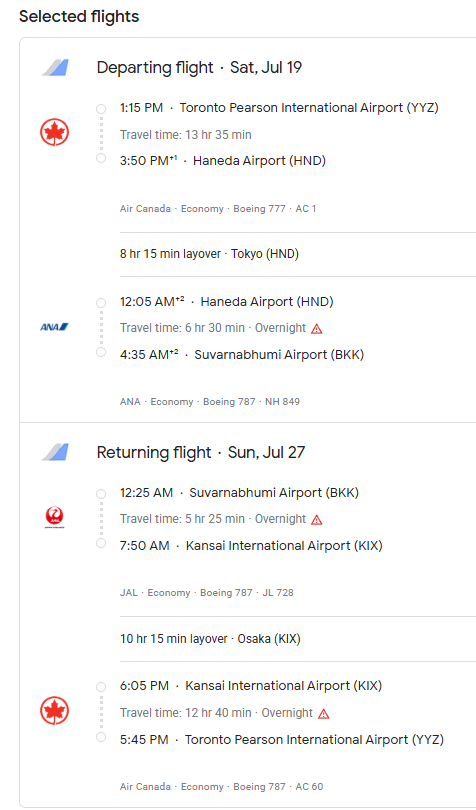Click the overnight warning icon on JL 728 flight
Viewport: 476px width, 810px height.
[x=317, y=520]
